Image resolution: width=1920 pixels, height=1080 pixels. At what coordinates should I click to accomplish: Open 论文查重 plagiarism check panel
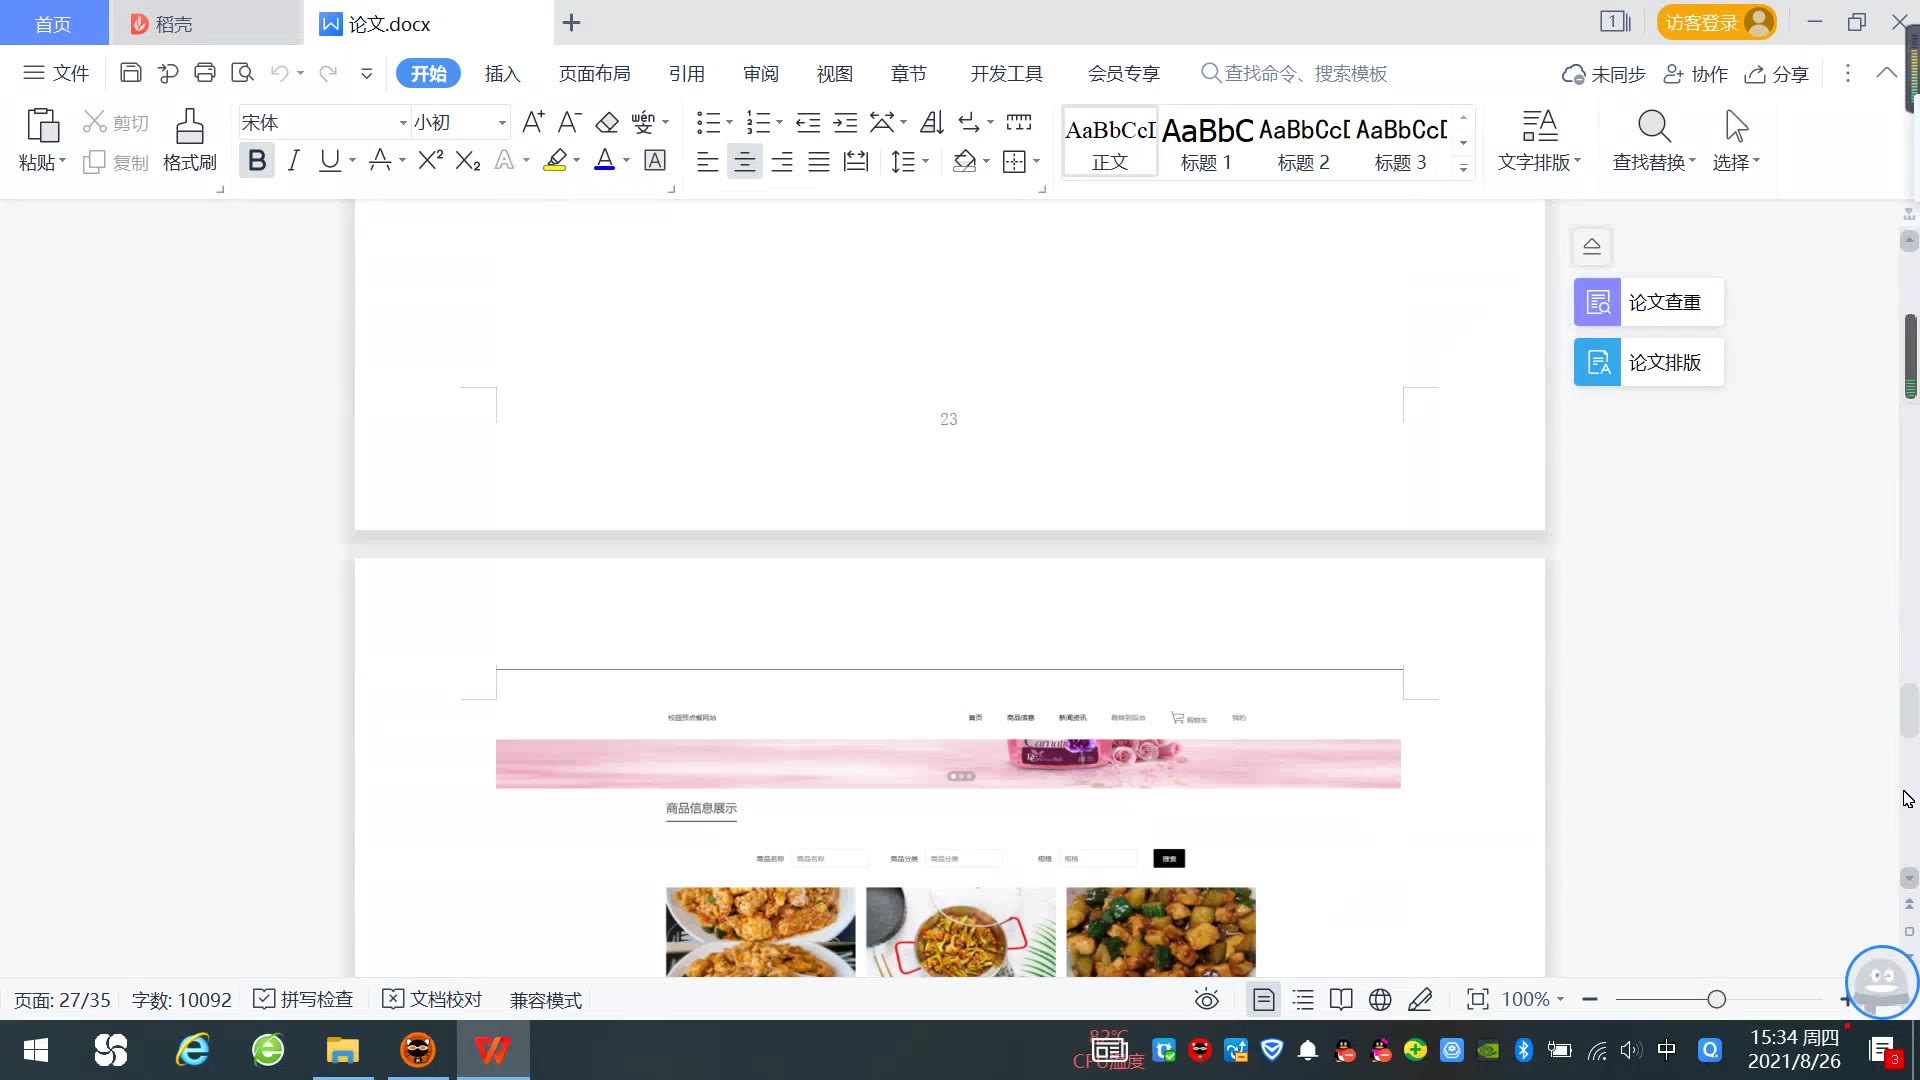click(1648, 302)
